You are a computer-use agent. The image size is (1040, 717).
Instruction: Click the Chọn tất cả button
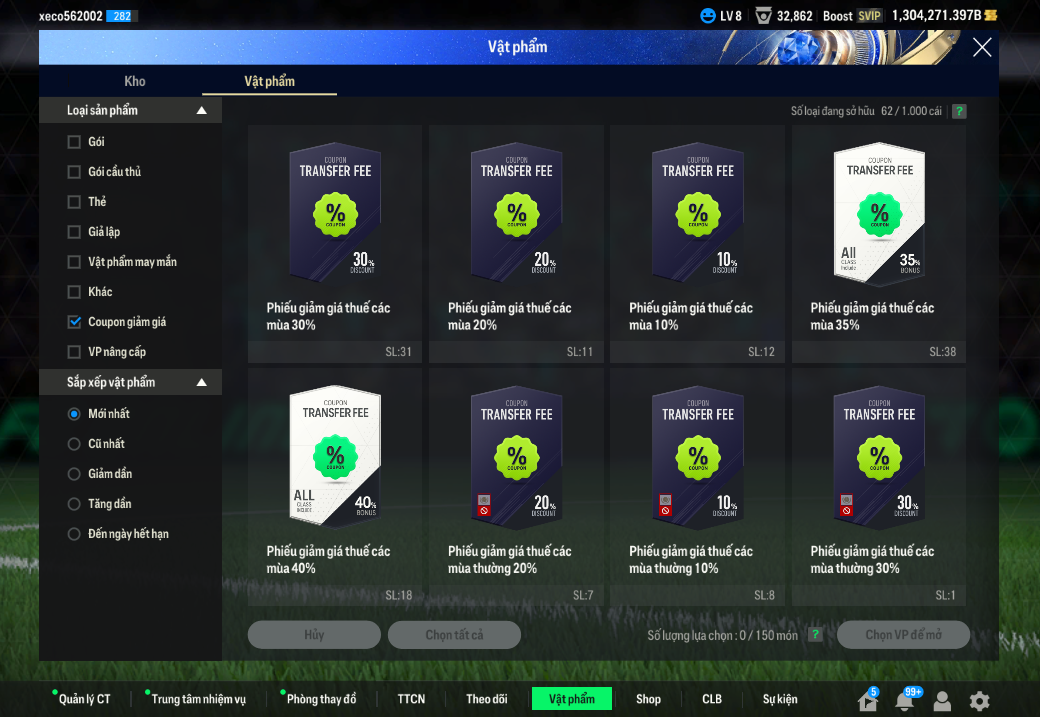454,635
